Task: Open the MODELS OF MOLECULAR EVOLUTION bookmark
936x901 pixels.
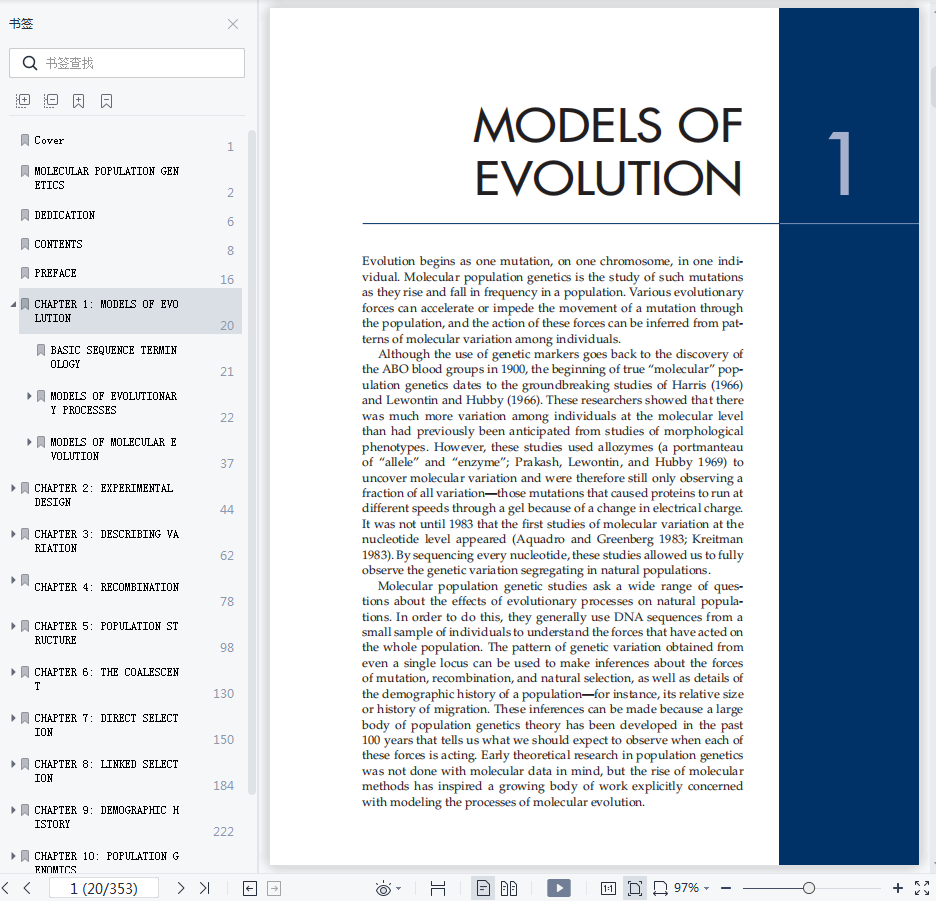Action: (x=113, y=449)
